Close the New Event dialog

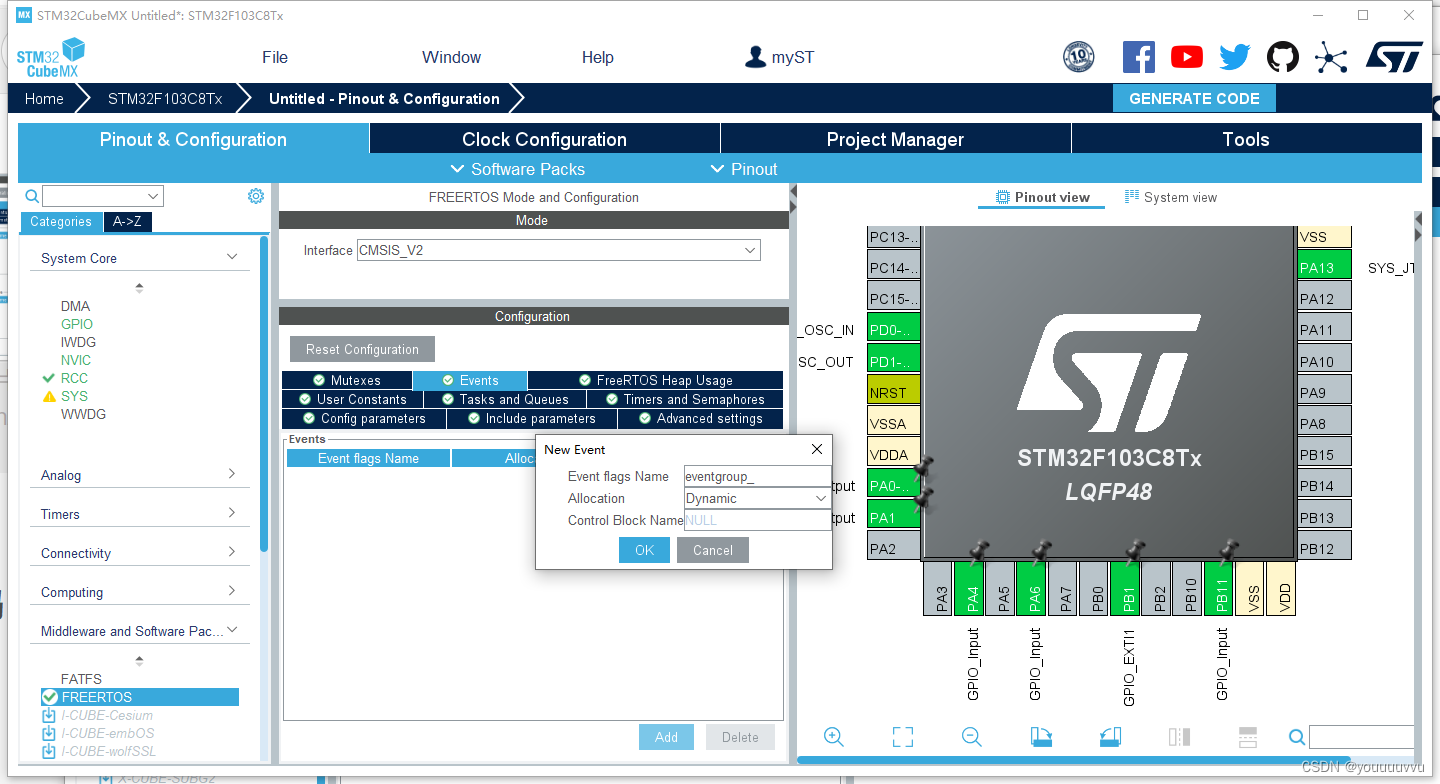coord(817,449)
